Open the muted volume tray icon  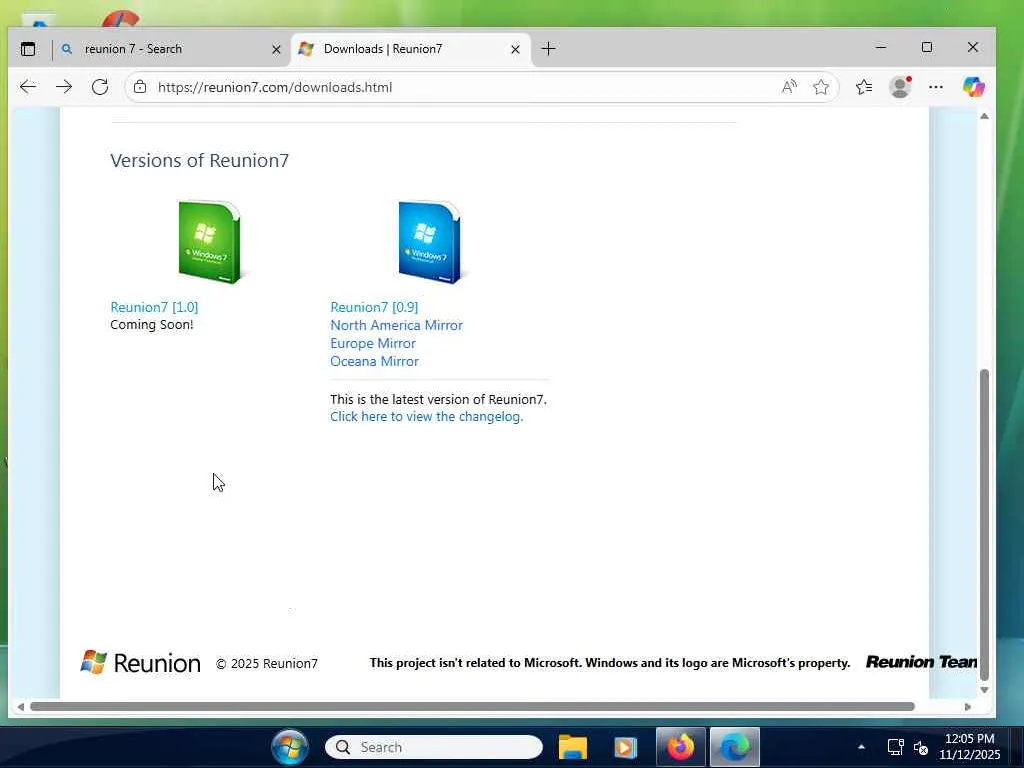921,748
